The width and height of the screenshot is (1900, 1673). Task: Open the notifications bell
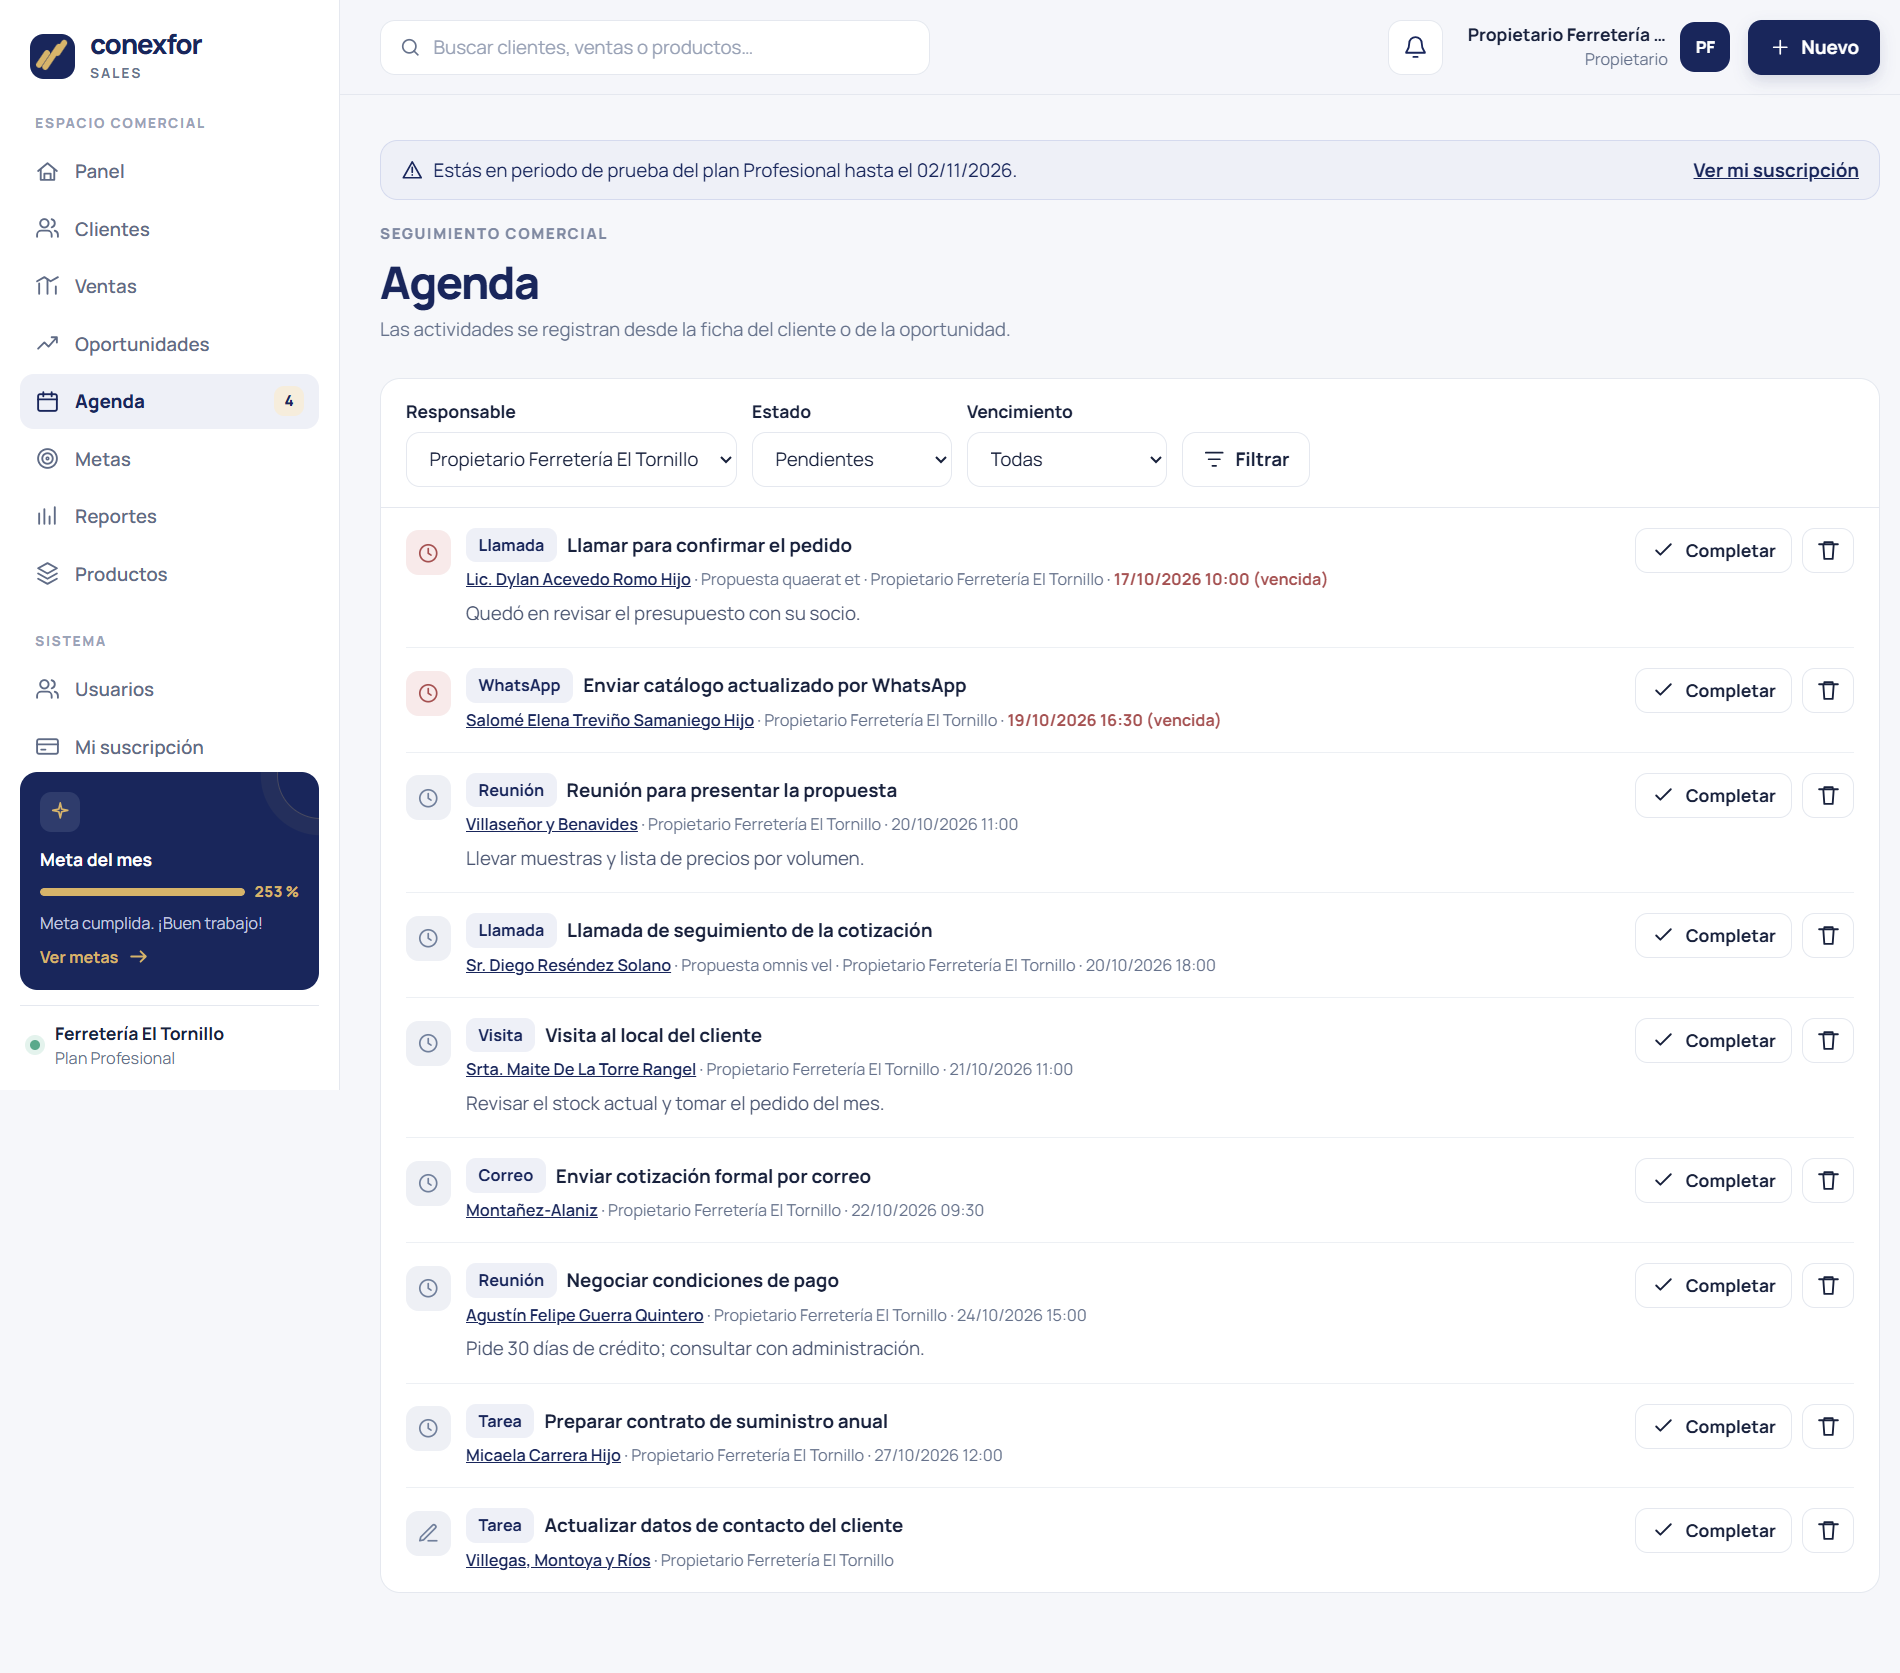[1415, 47]
